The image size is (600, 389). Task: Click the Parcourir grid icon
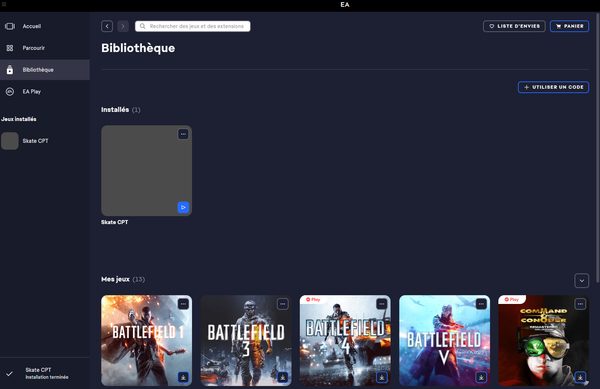click(x=10, y=48)
